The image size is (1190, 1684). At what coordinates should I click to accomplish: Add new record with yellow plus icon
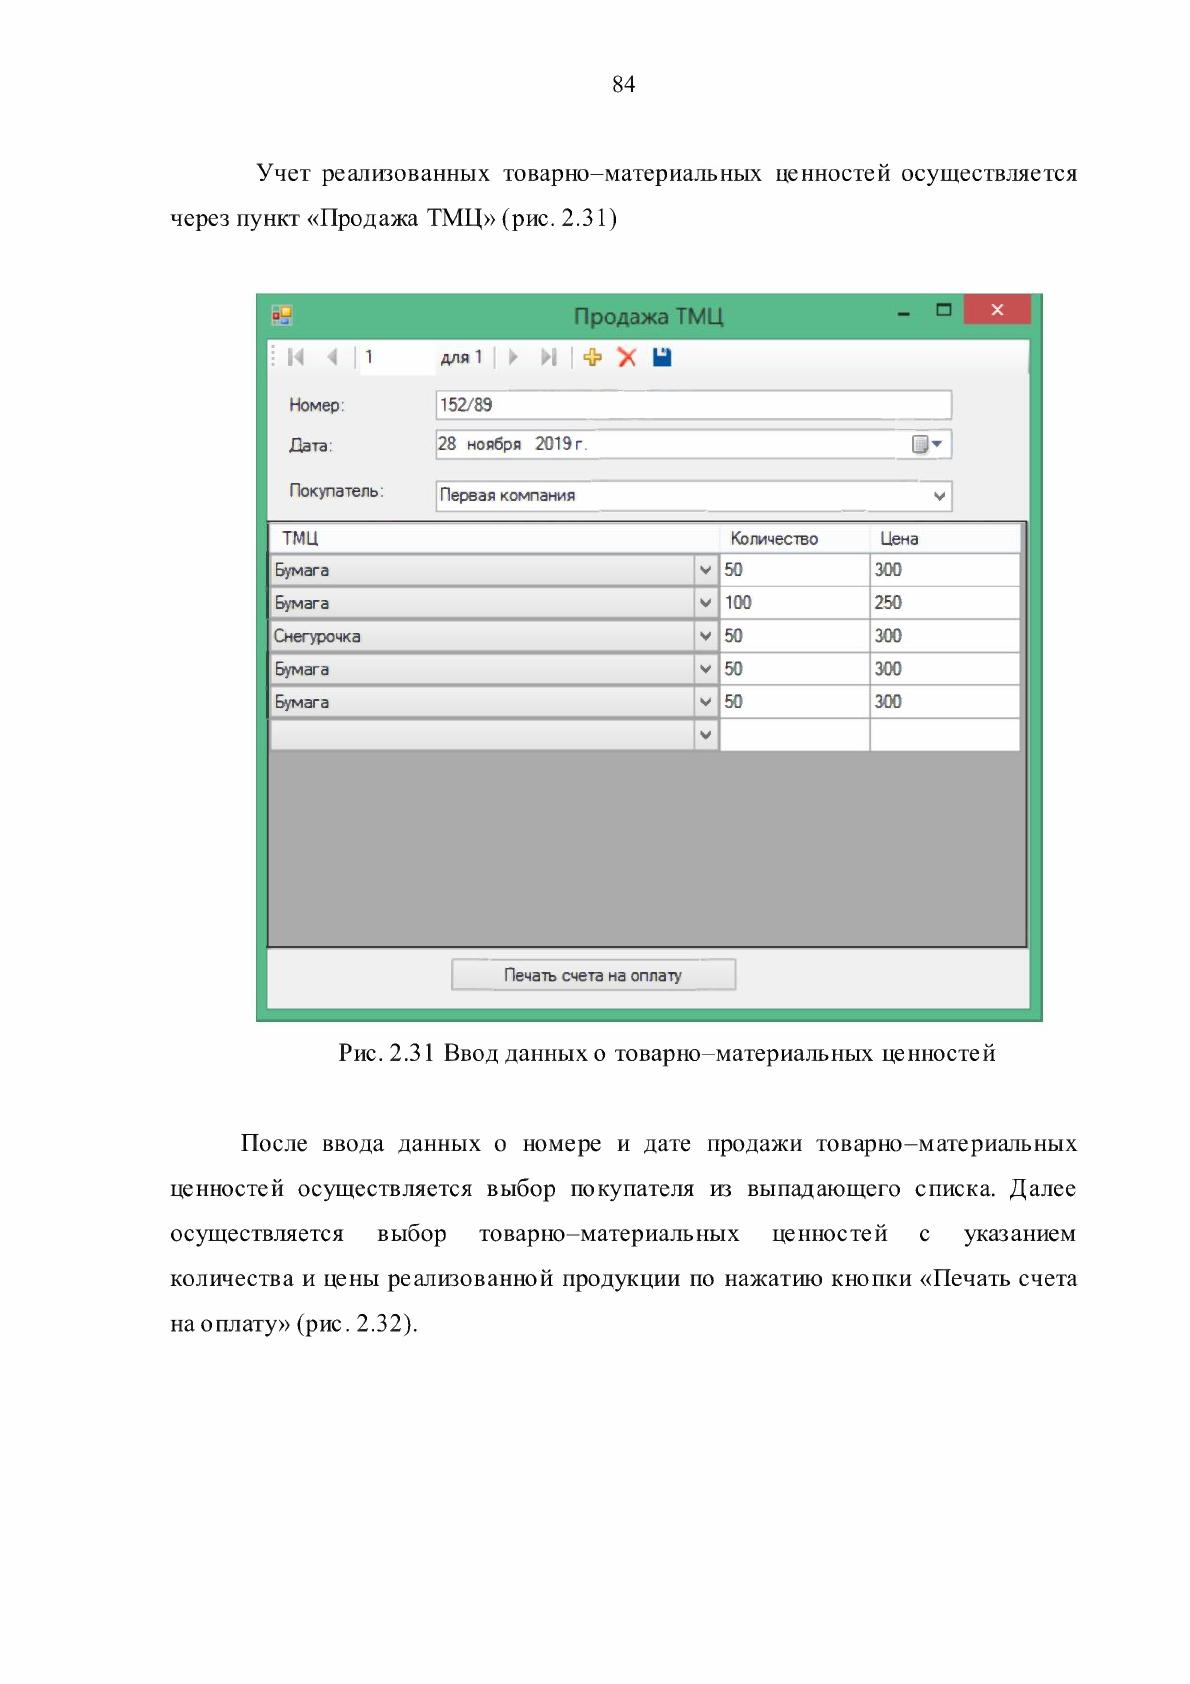[593, 357]
